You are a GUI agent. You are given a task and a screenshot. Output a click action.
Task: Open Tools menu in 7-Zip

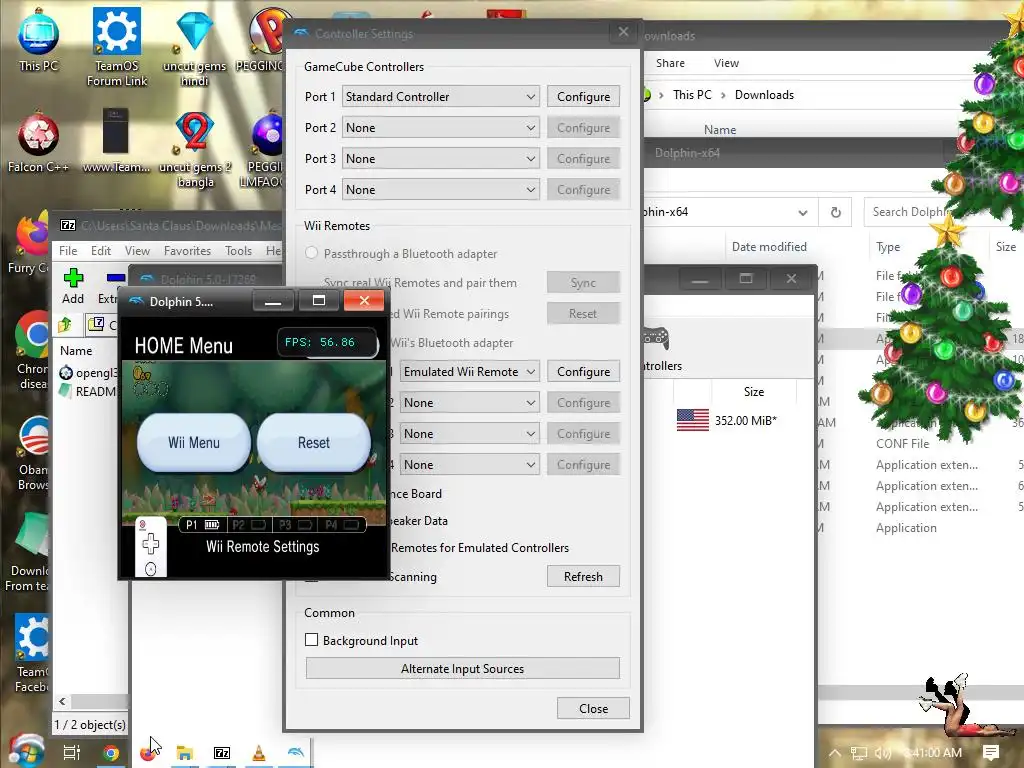click(238, 251)
